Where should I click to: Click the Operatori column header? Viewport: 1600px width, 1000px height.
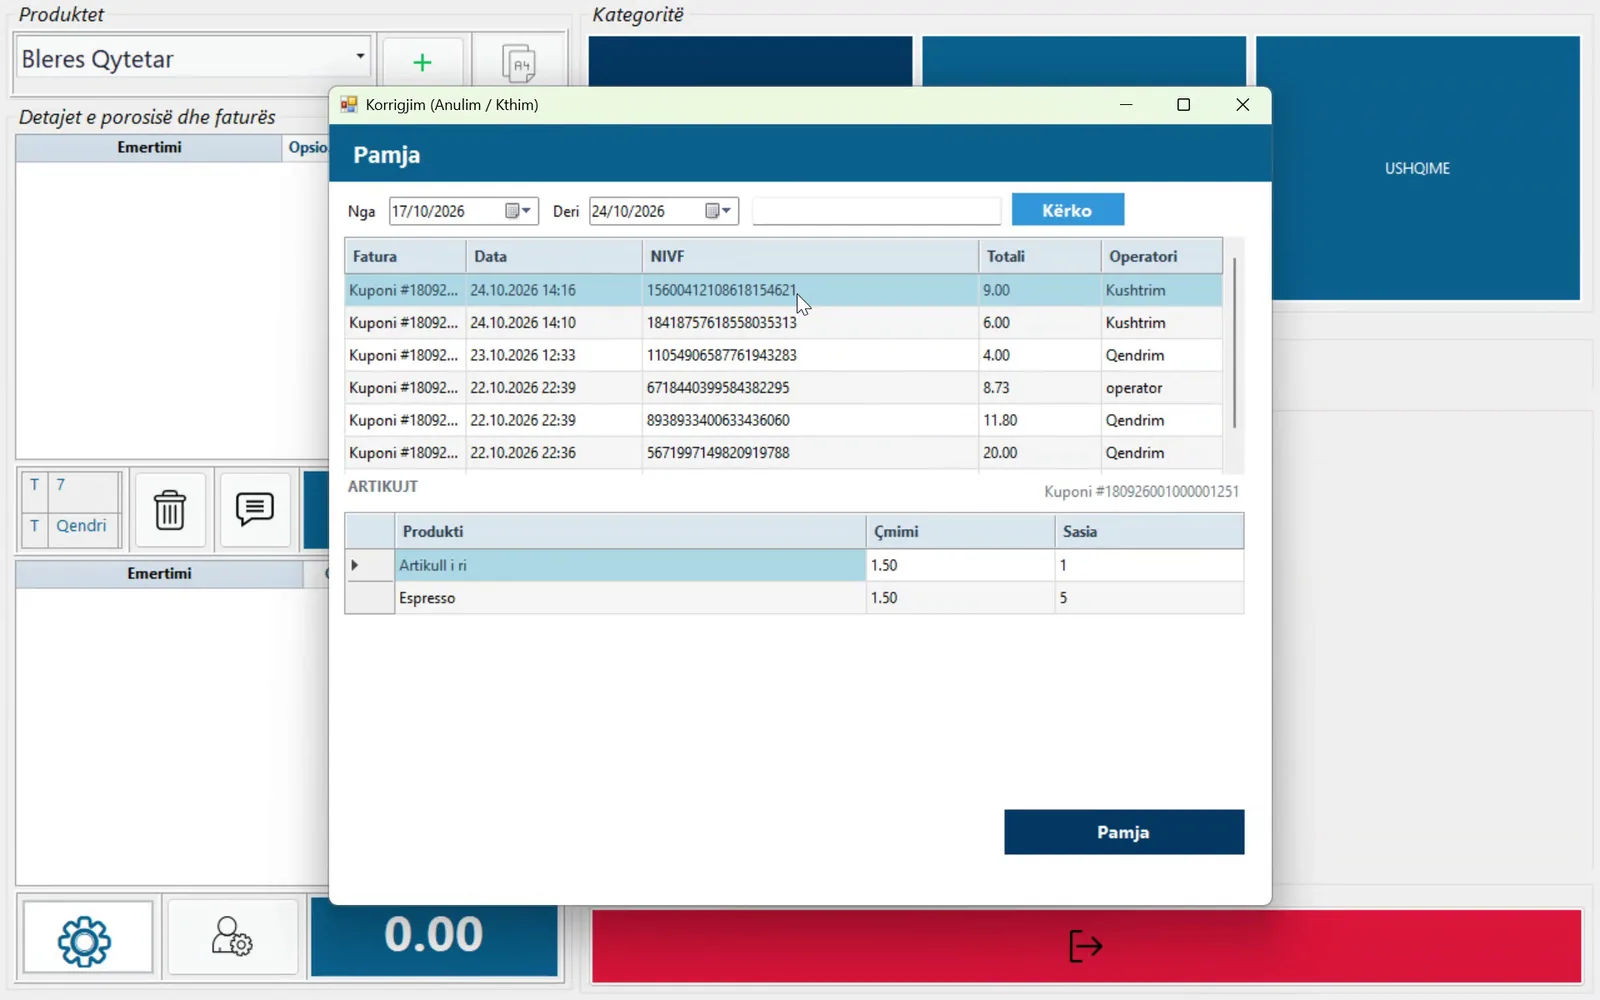tap(1161, 256)
